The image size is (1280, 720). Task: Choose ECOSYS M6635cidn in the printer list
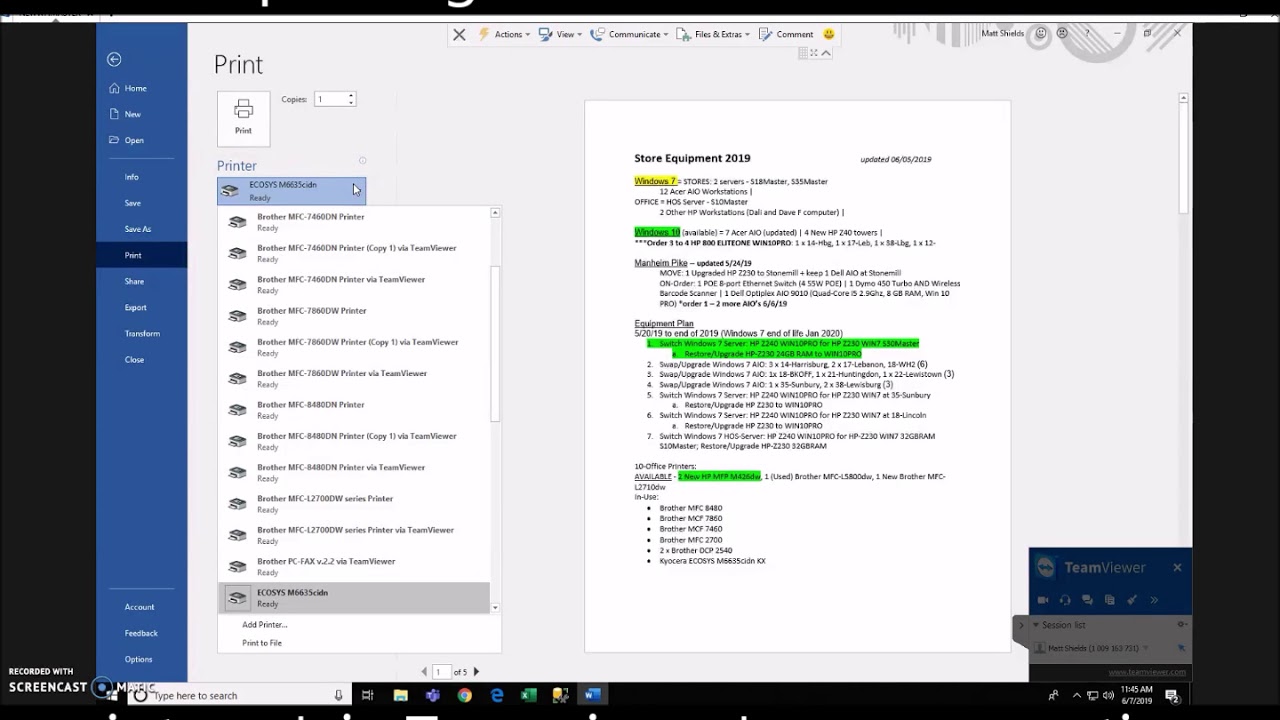[354, 598]
